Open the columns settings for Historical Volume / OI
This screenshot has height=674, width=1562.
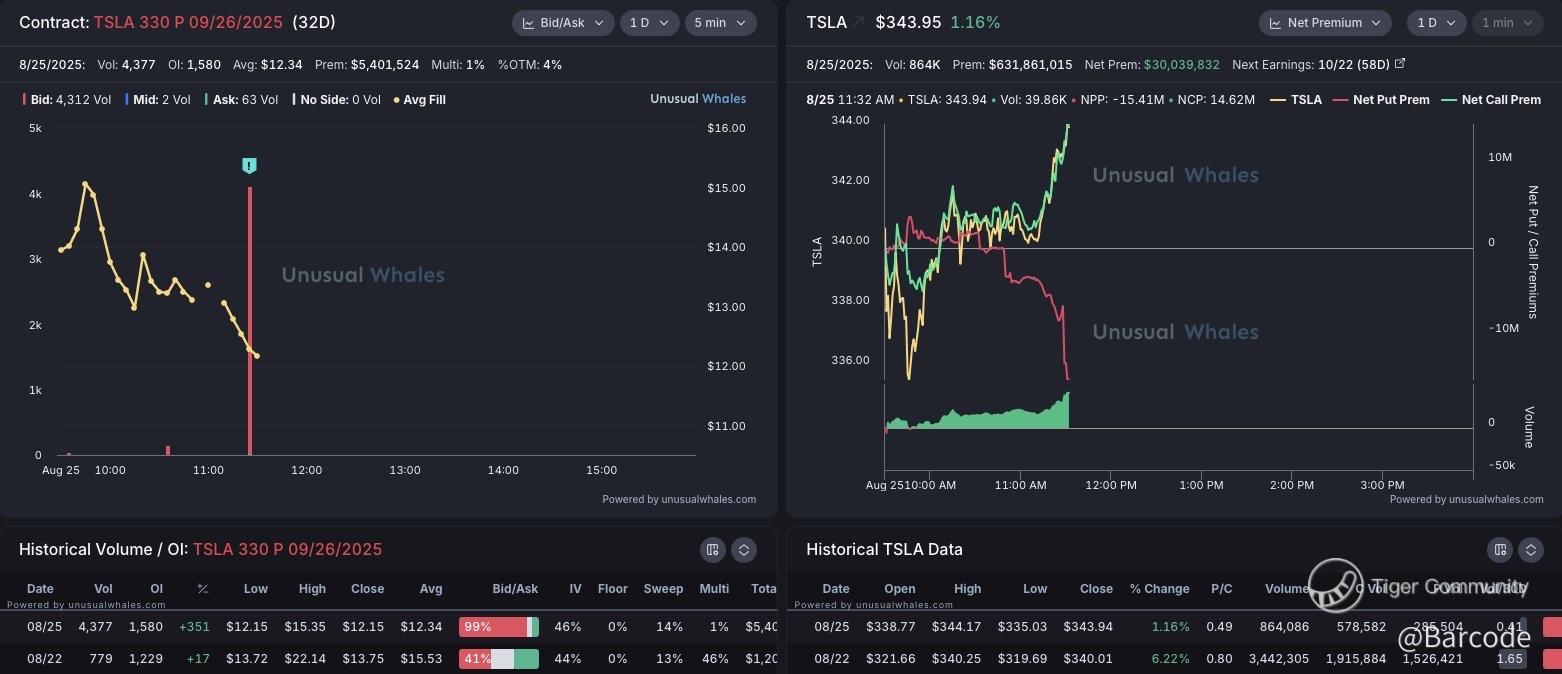(712, 549)
